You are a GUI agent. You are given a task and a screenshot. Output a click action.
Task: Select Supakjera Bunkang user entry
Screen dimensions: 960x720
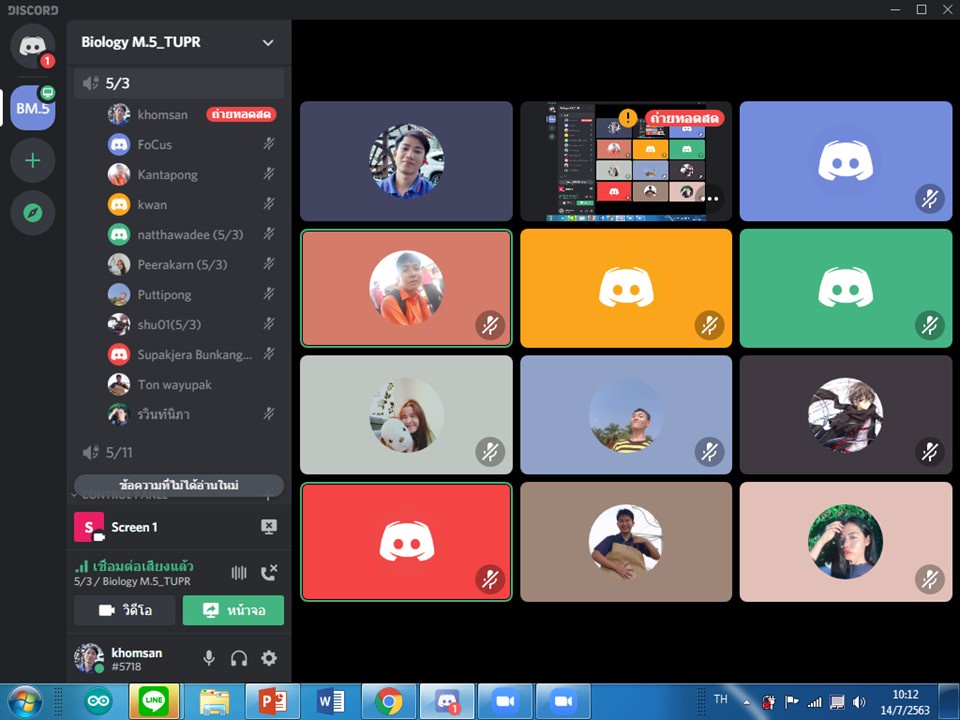point(192,354)
